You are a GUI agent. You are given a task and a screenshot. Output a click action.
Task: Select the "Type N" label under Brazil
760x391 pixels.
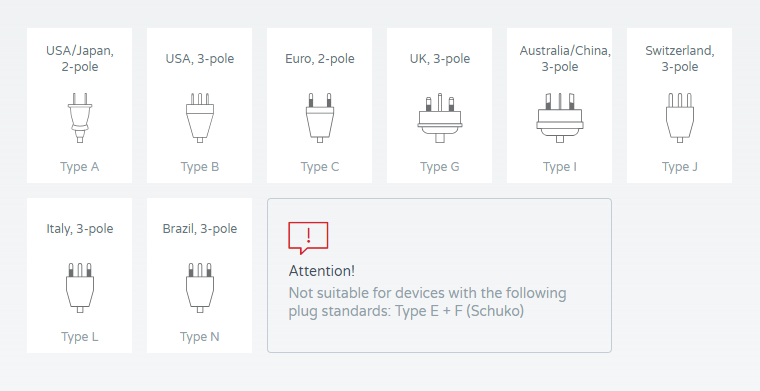tap(200, 337)
